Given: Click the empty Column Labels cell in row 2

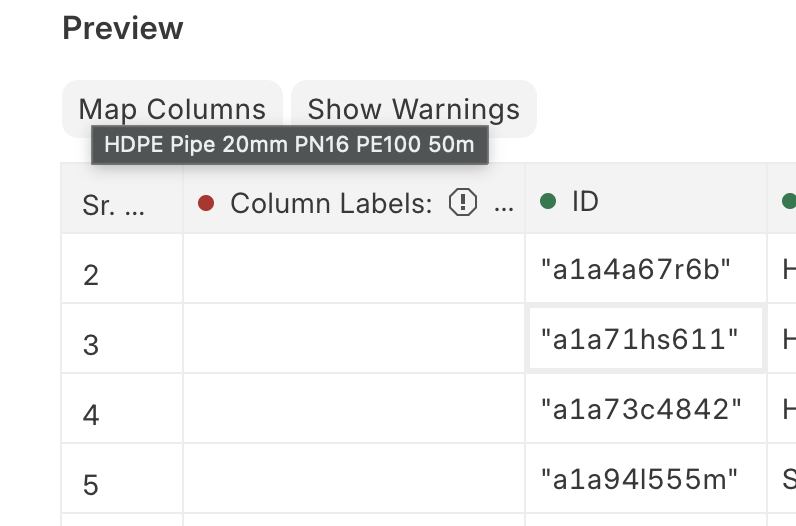Looking at the screenshot, I should click(x=354, y=269).
